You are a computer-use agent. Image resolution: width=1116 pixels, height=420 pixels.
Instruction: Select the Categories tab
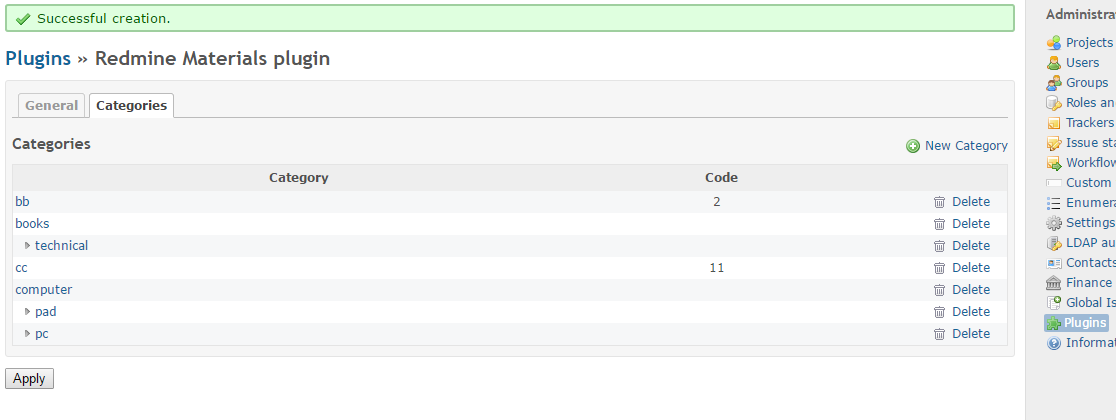(x=132, y=105)
